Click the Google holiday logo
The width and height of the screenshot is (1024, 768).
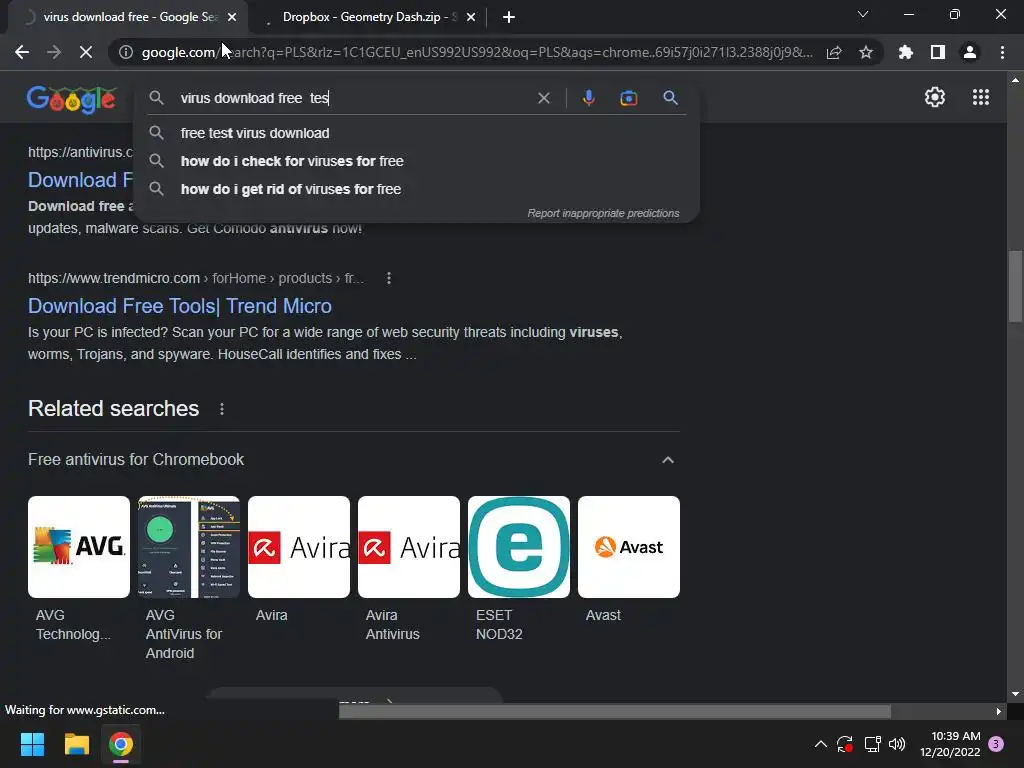click(72, 99)
